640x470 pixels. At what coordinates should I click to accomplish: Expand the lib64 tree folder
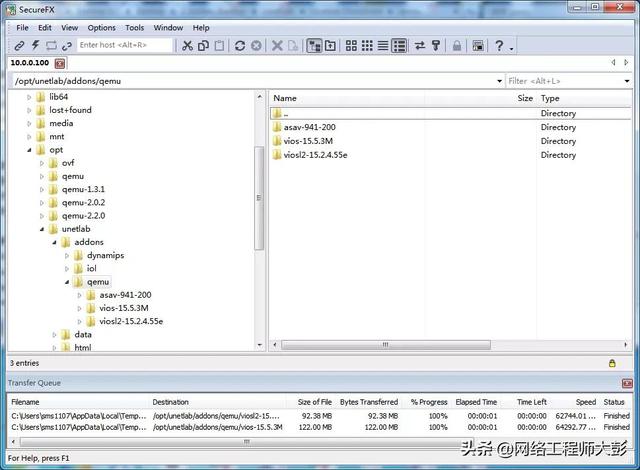[29, 98]
